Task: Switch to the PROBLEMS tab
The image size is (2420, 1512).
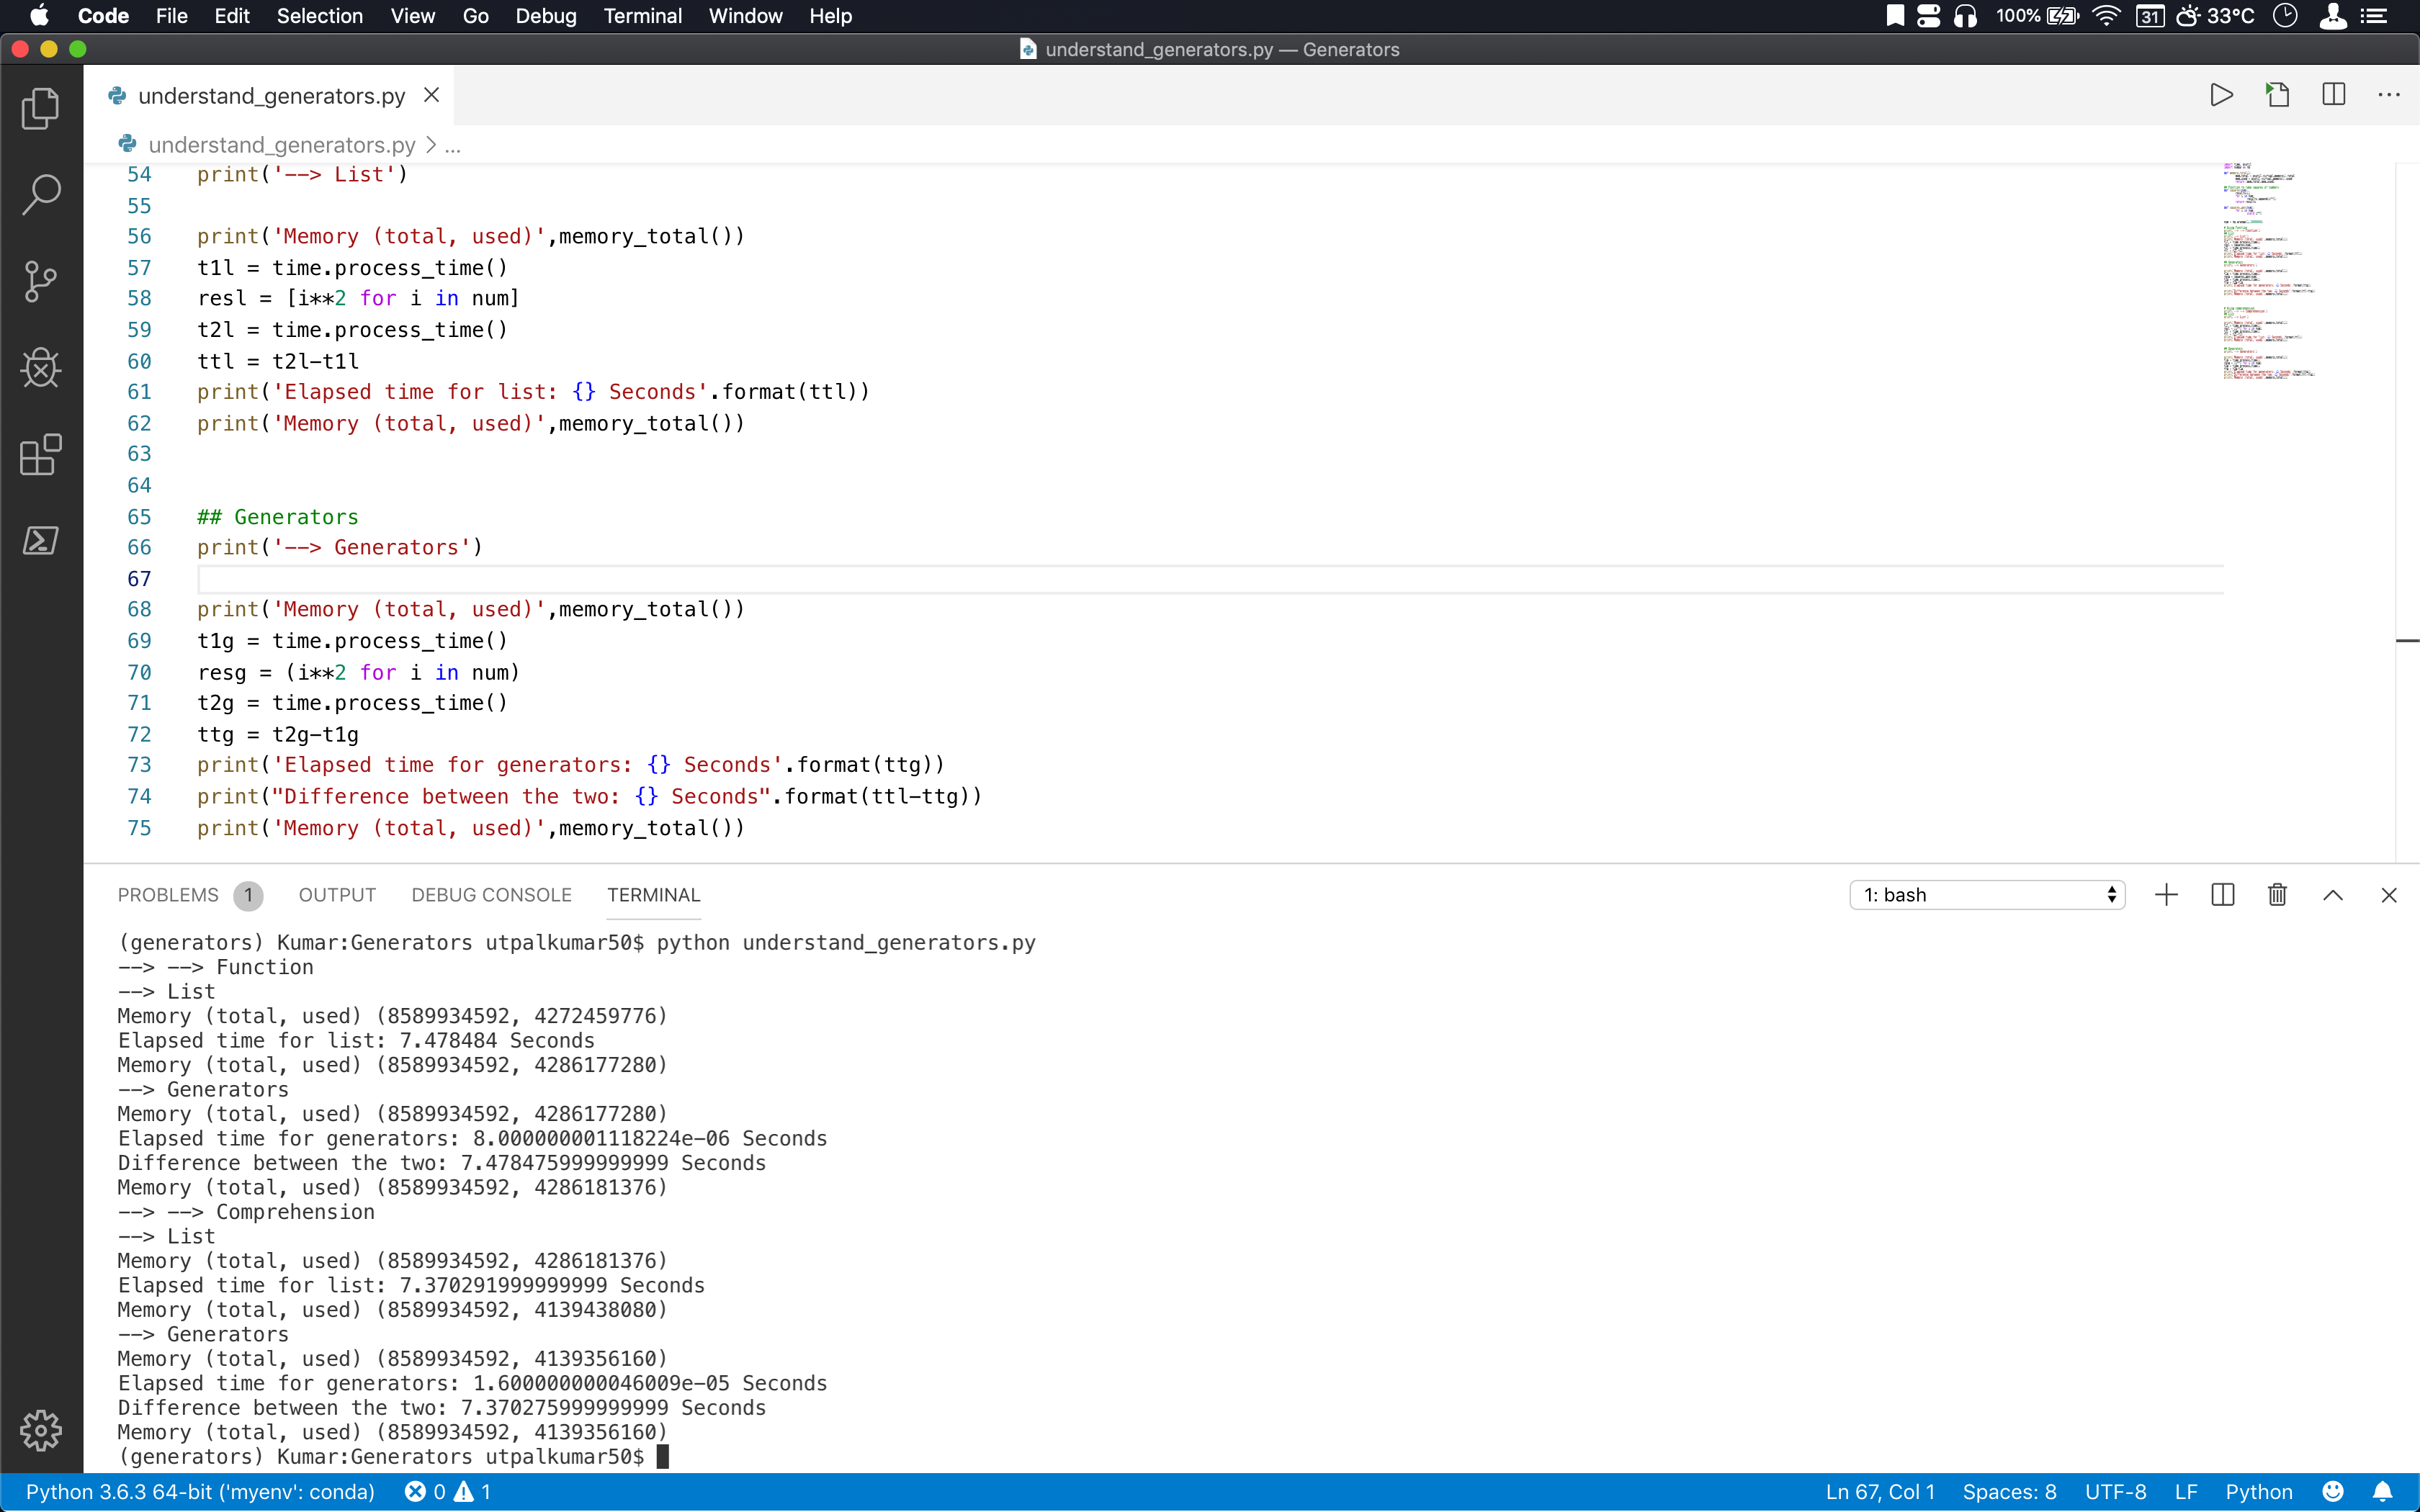Action: [168, 895]
